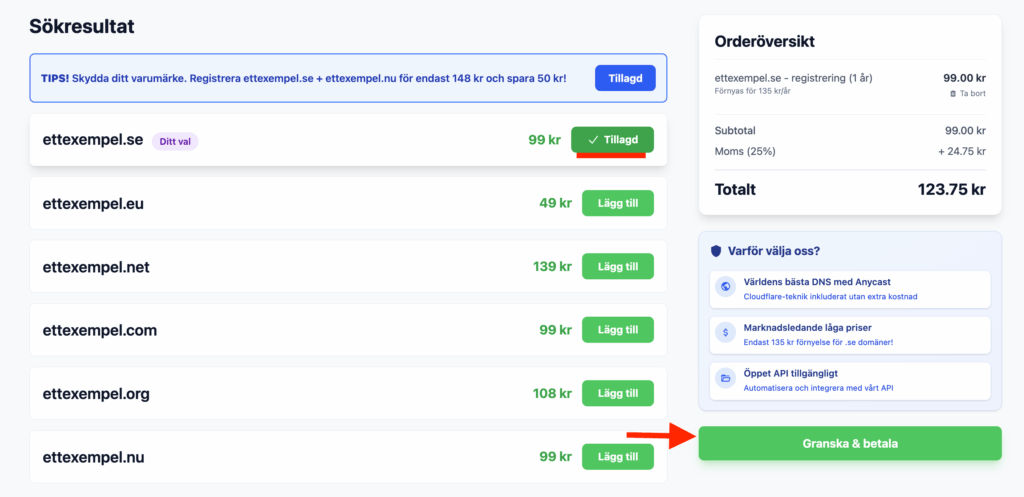
Task: Click the Ditt val badge
Action: (x=175, y=141)
